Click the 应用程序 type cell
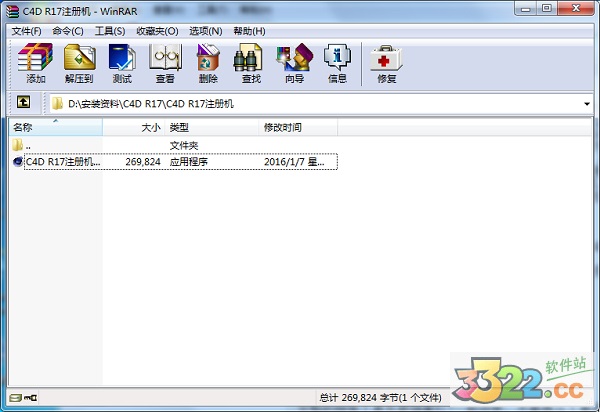 189,162
